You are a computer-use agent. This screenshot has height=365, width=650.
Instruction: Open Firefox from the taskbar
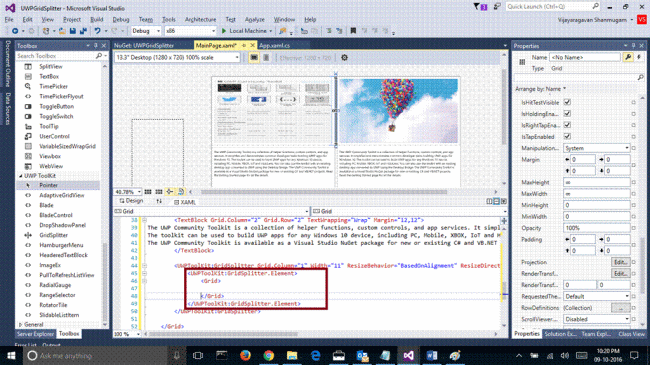pyautogui.click(x=245, y=355)
